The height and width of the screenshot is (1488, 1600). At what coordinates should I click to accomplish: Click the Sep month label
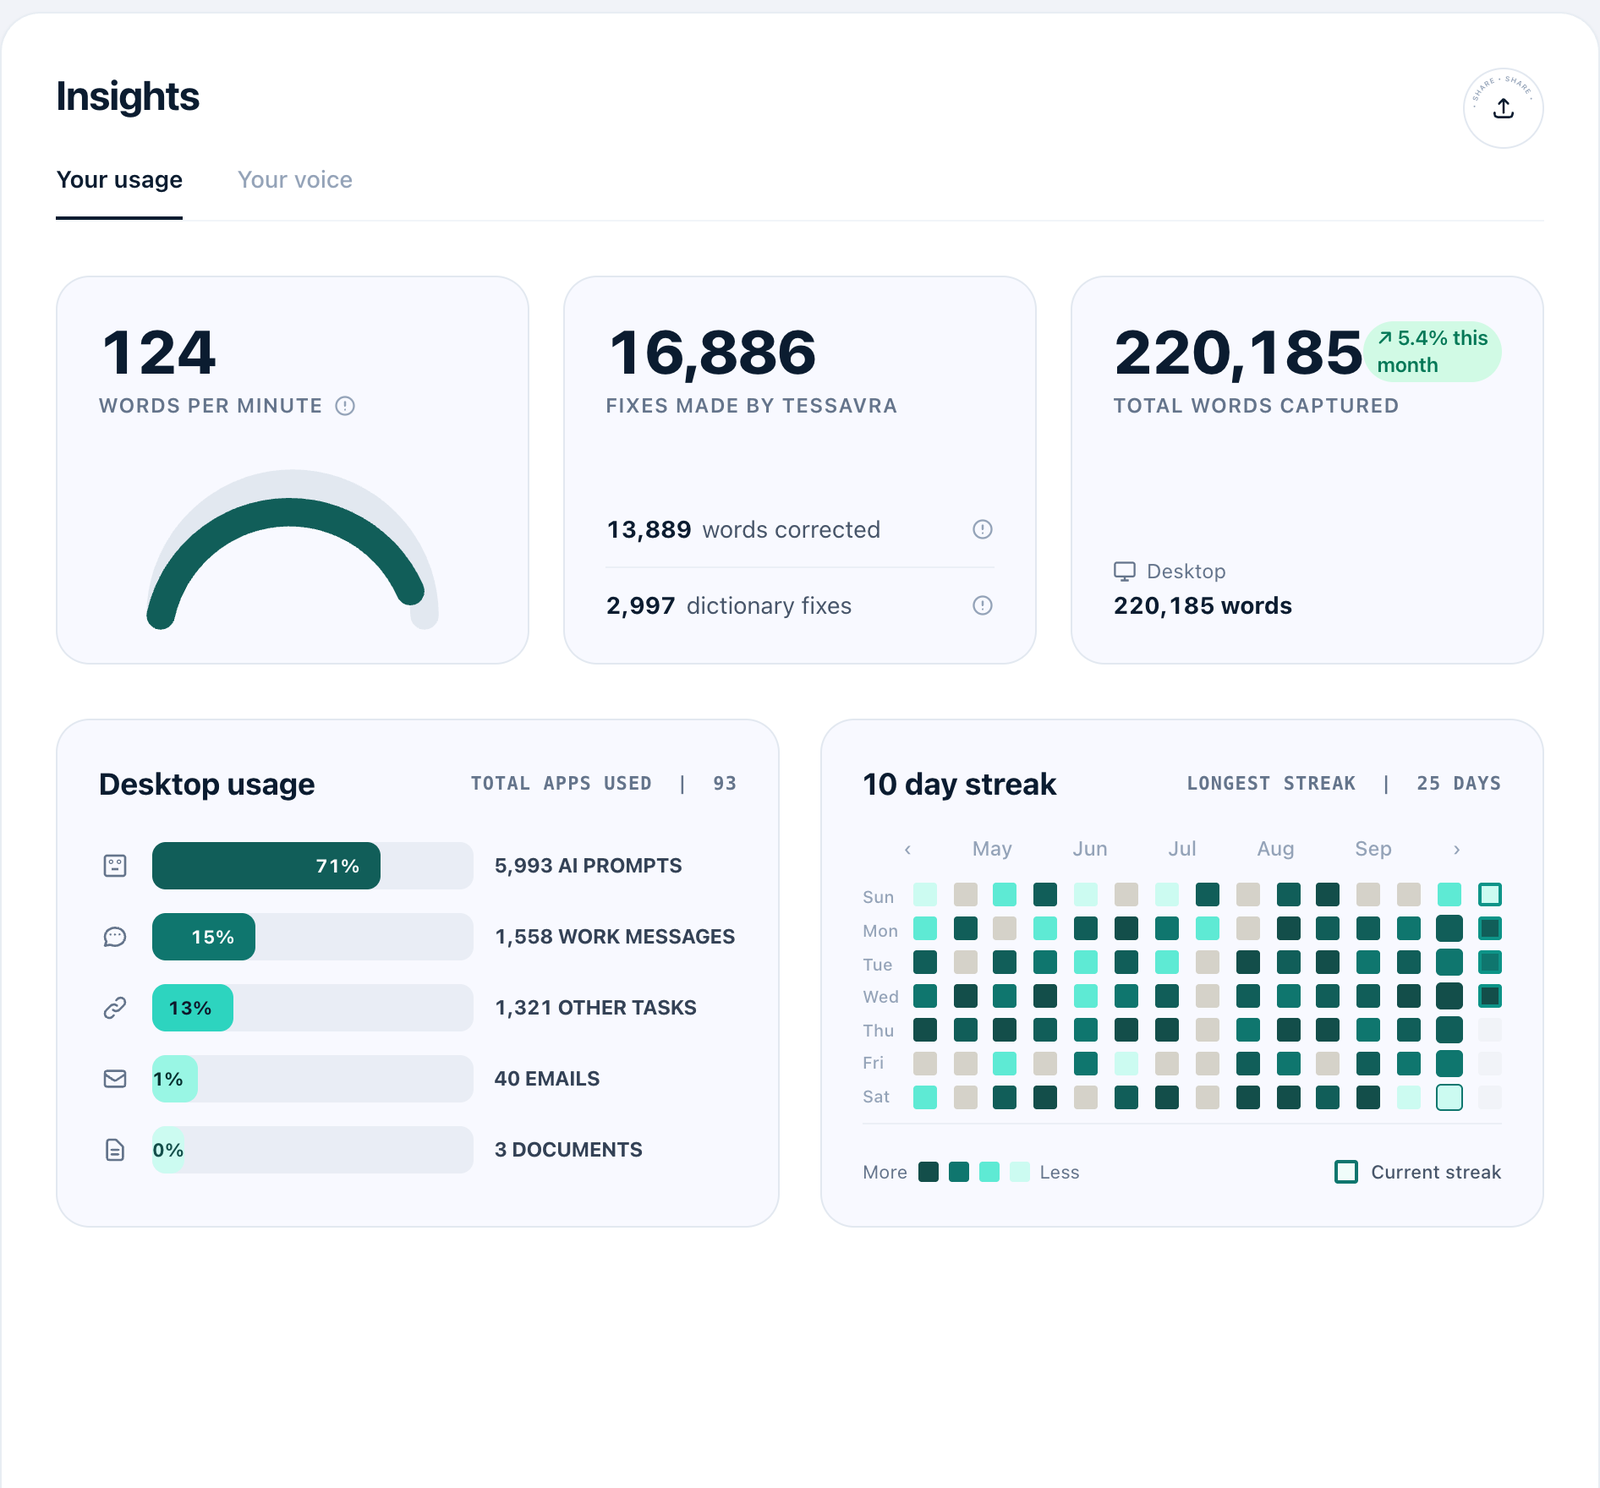tap(1373, 849)
